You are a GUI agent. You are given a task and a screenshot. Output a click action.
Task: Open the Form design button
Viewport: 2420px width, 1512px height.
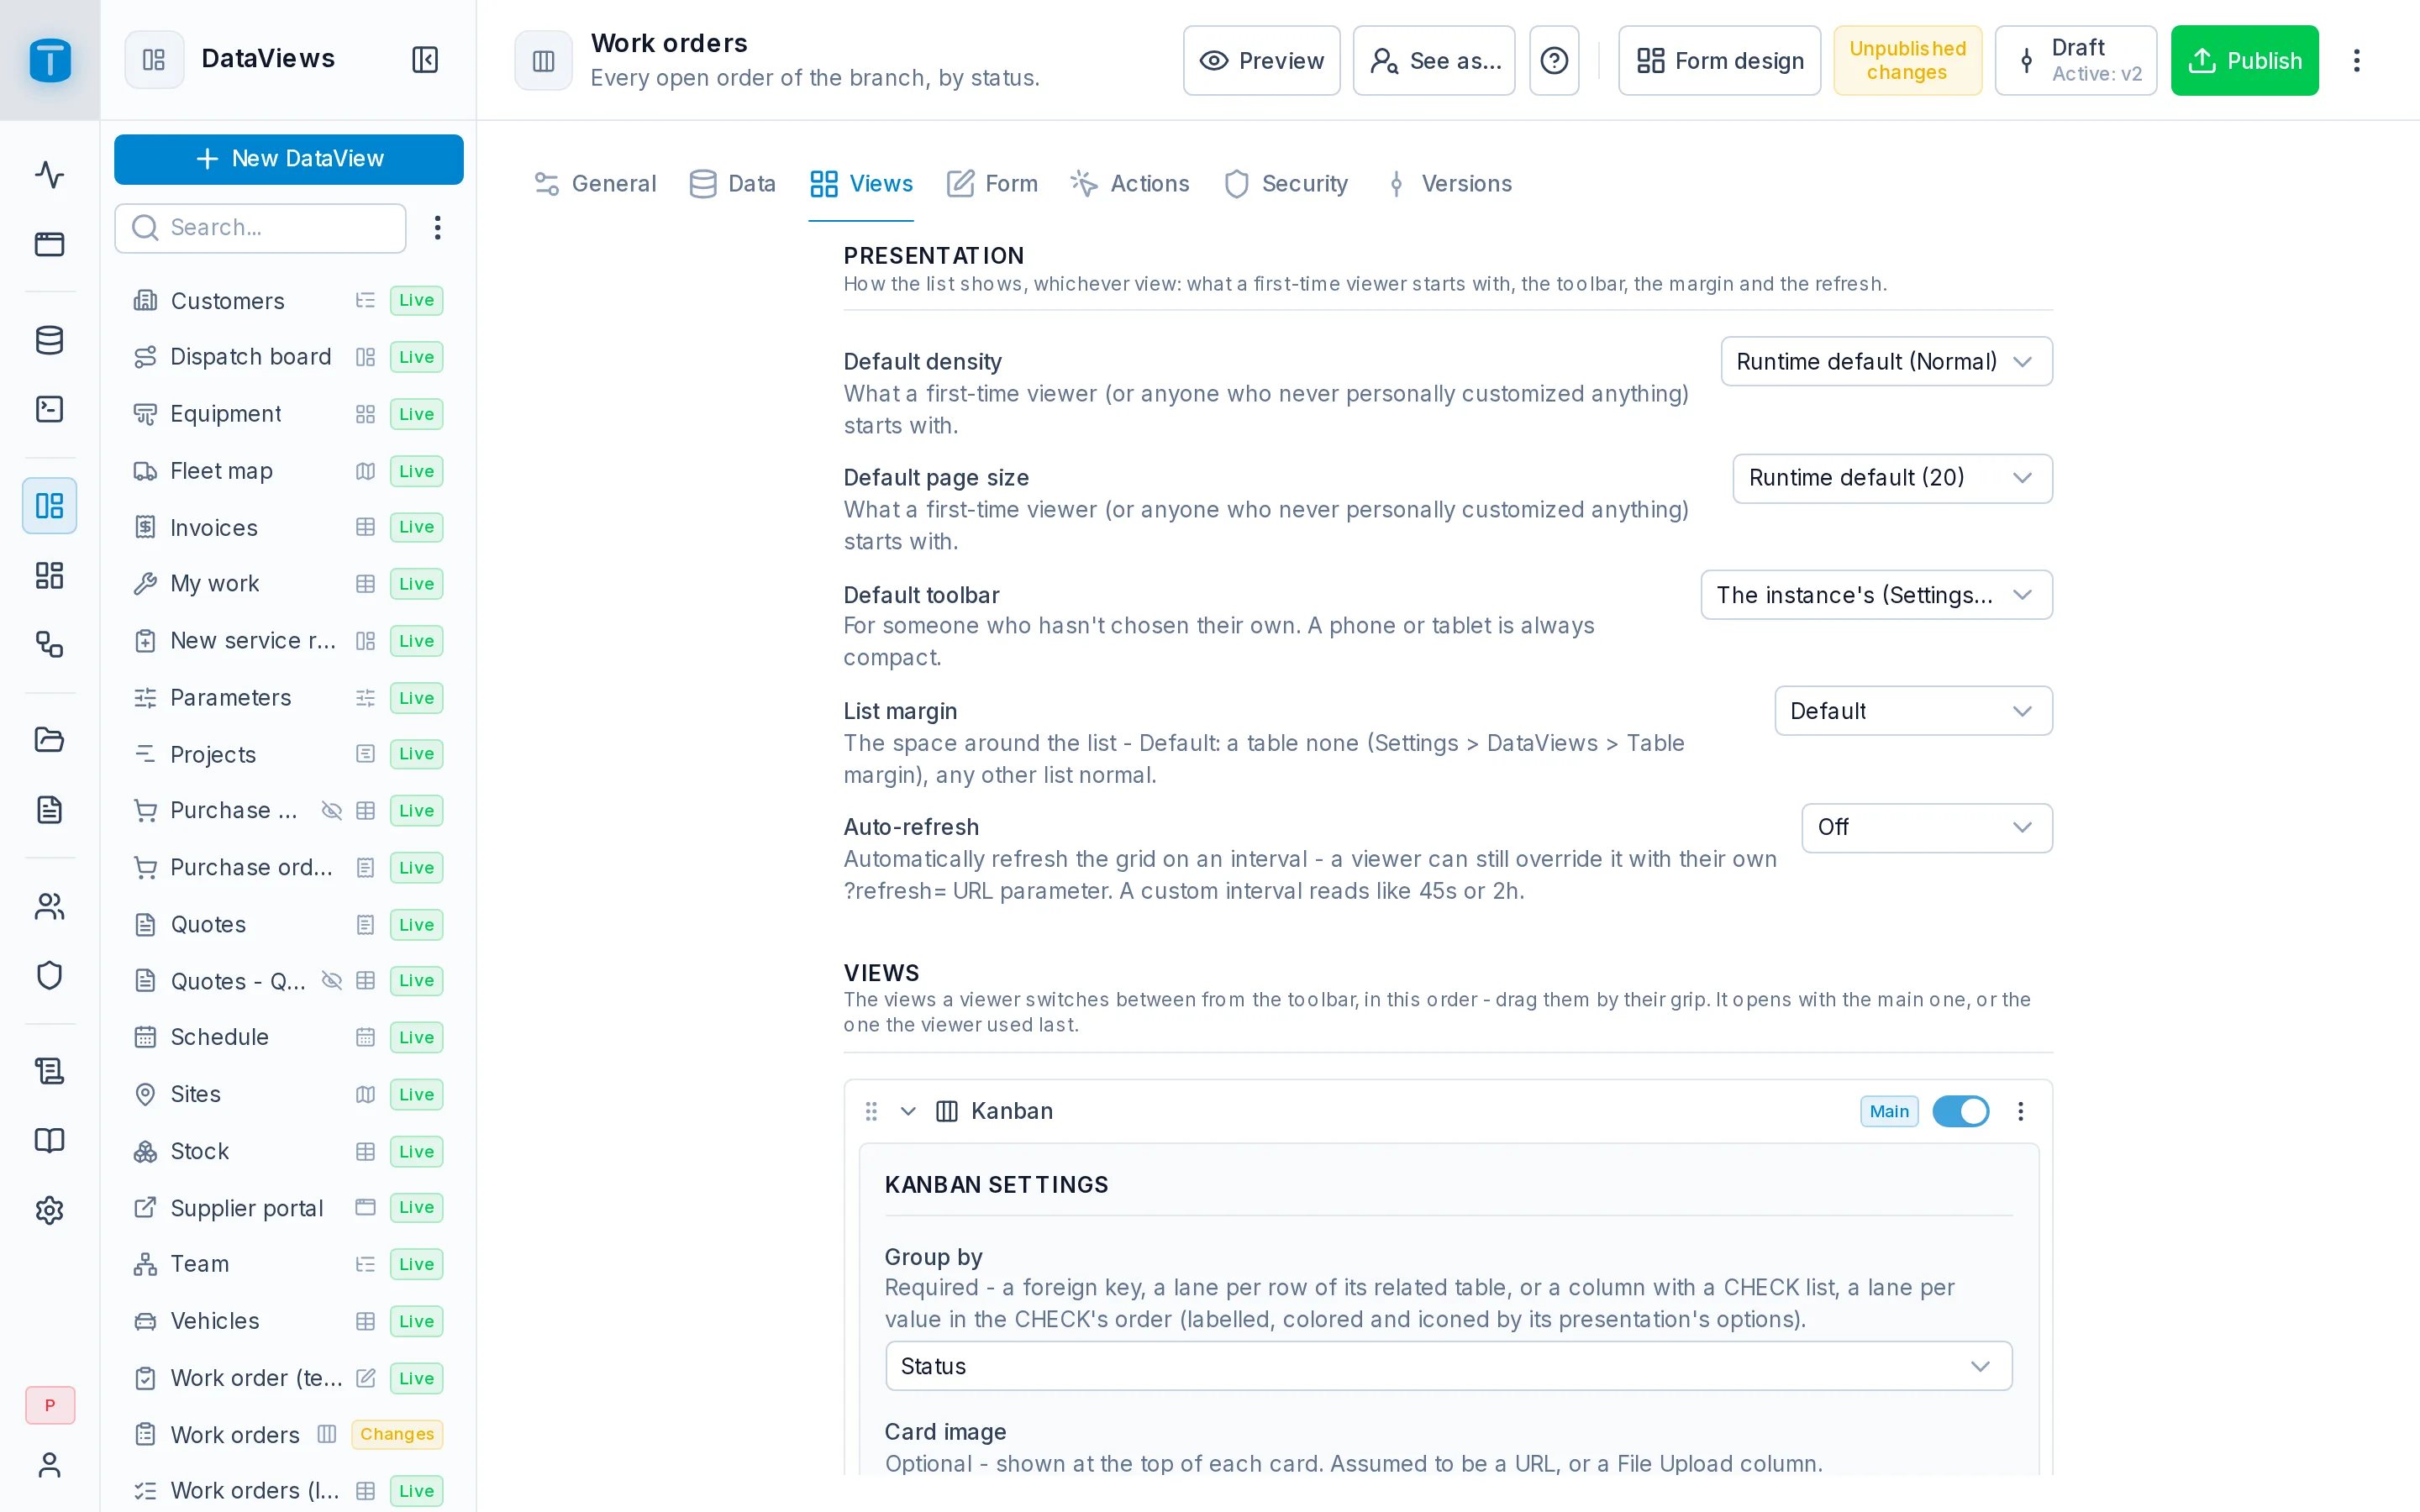point(1719,61)
